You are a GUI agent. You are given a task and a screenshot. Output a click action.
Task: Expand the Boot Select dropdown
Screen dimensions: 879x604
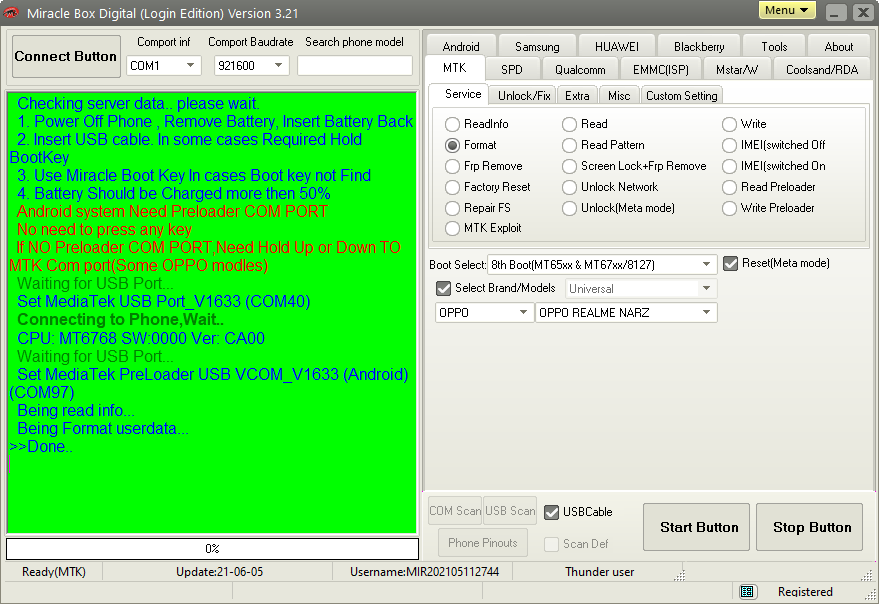coord(602,264)
